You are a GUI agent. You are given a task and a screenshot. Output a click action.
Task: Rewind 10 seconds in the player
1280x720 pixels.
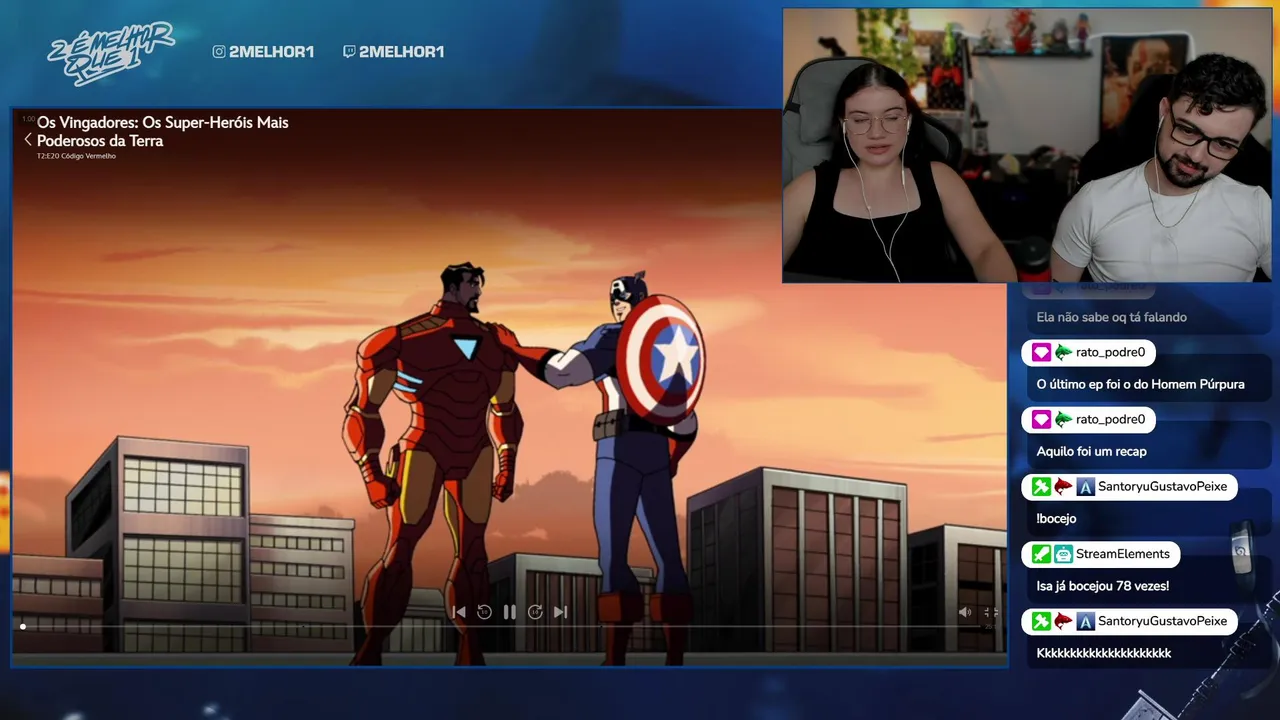[x=484, y=612]
